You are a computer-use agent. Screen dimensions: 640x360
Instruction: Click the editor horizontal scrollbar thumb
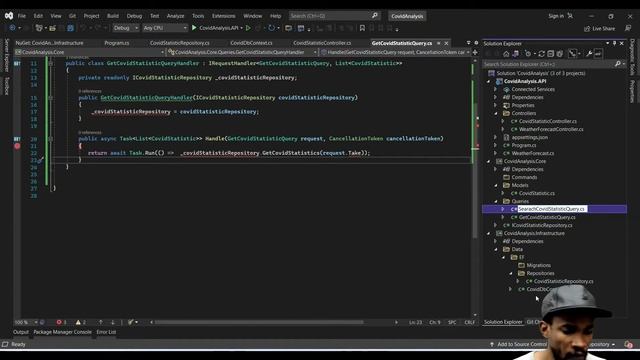pos(259,322)
